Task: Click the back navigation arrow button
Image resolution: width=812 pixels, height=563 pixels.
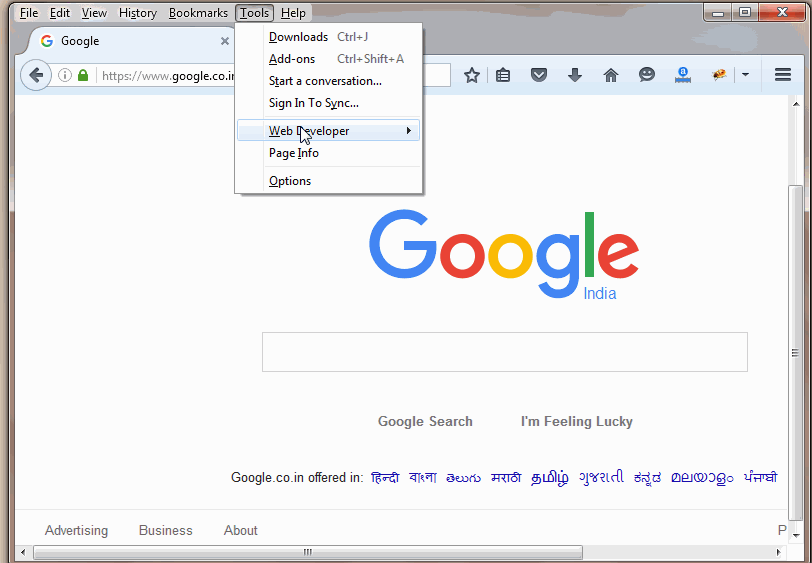Action: coord(36,76)
